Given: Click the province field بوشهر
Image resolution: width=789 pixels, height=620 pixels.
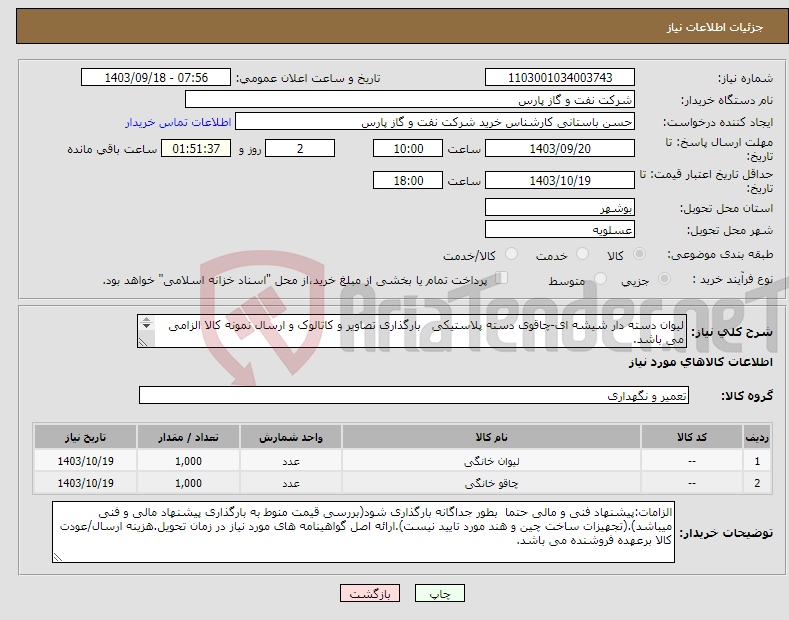Looking at the screenshot, I should tap(560, 207).
